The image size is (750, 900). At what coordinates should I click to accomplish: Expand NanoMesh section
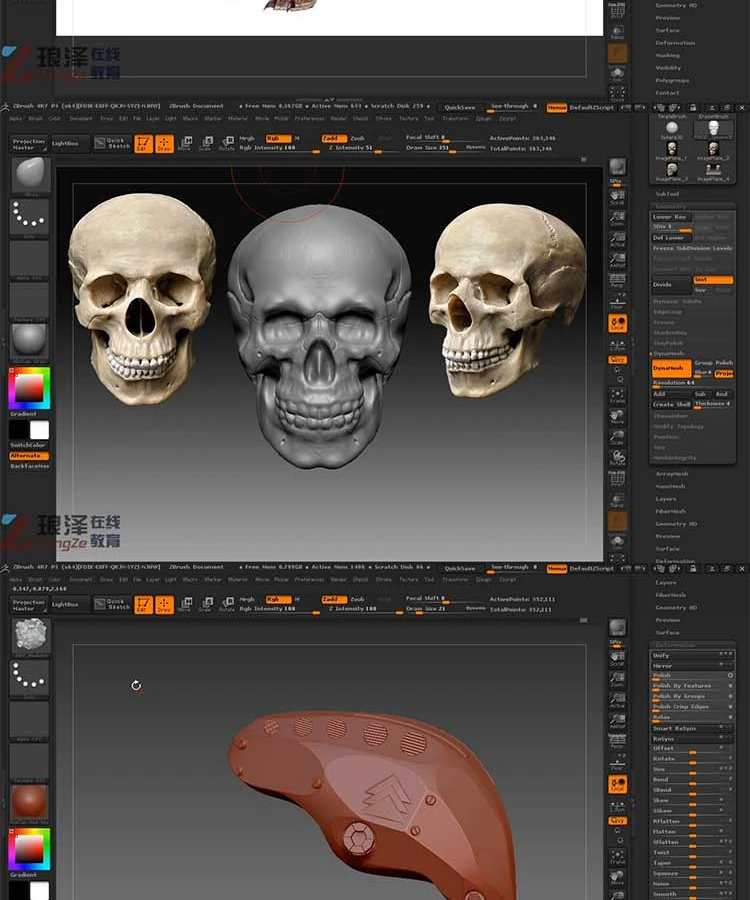[670, 486]
